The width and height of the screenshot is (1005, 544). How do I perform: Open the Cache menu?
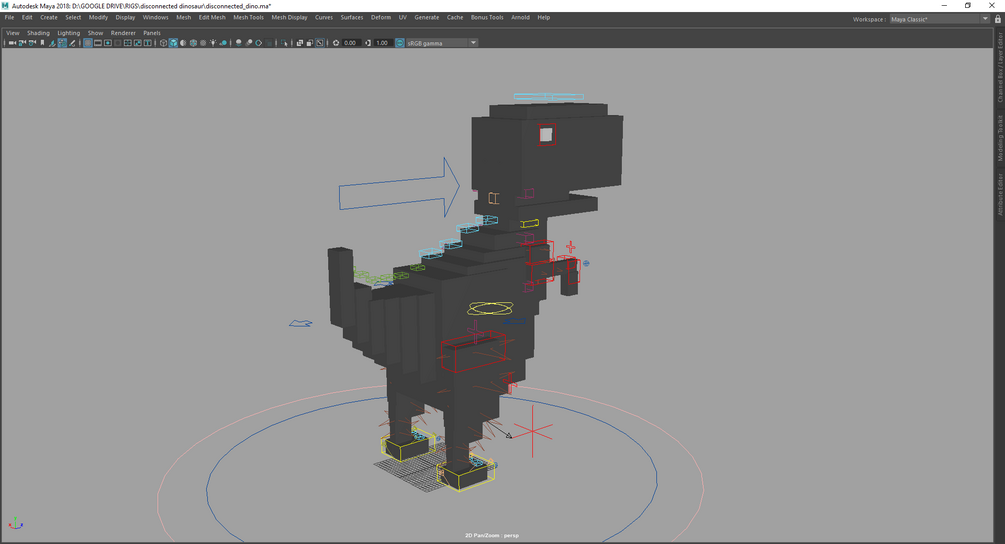[455, 17]
